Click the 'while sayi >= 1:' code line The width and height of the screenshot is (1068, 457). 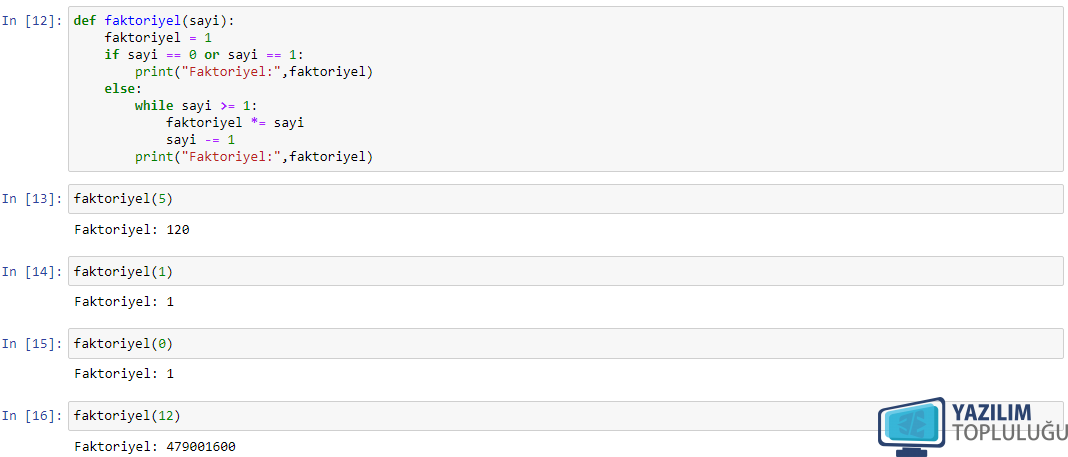coord(197,106)
